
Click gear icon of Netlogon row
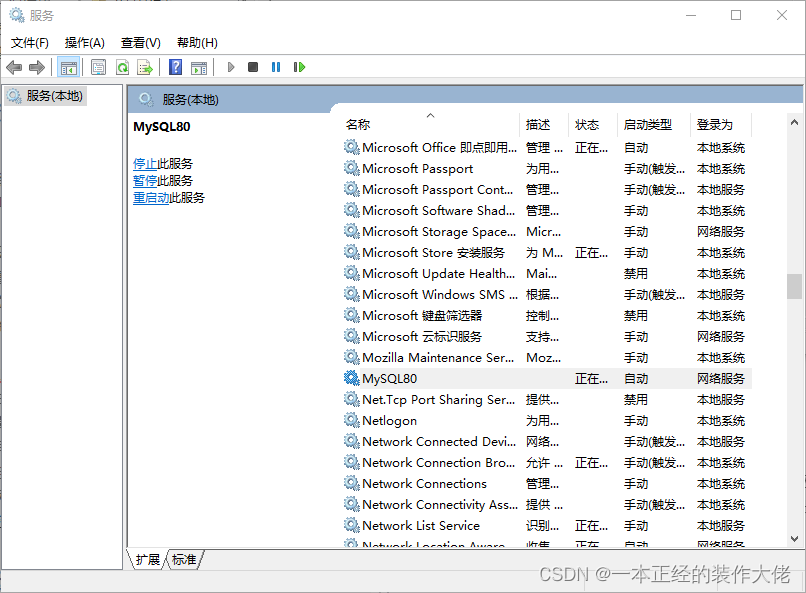click(352, 420)
